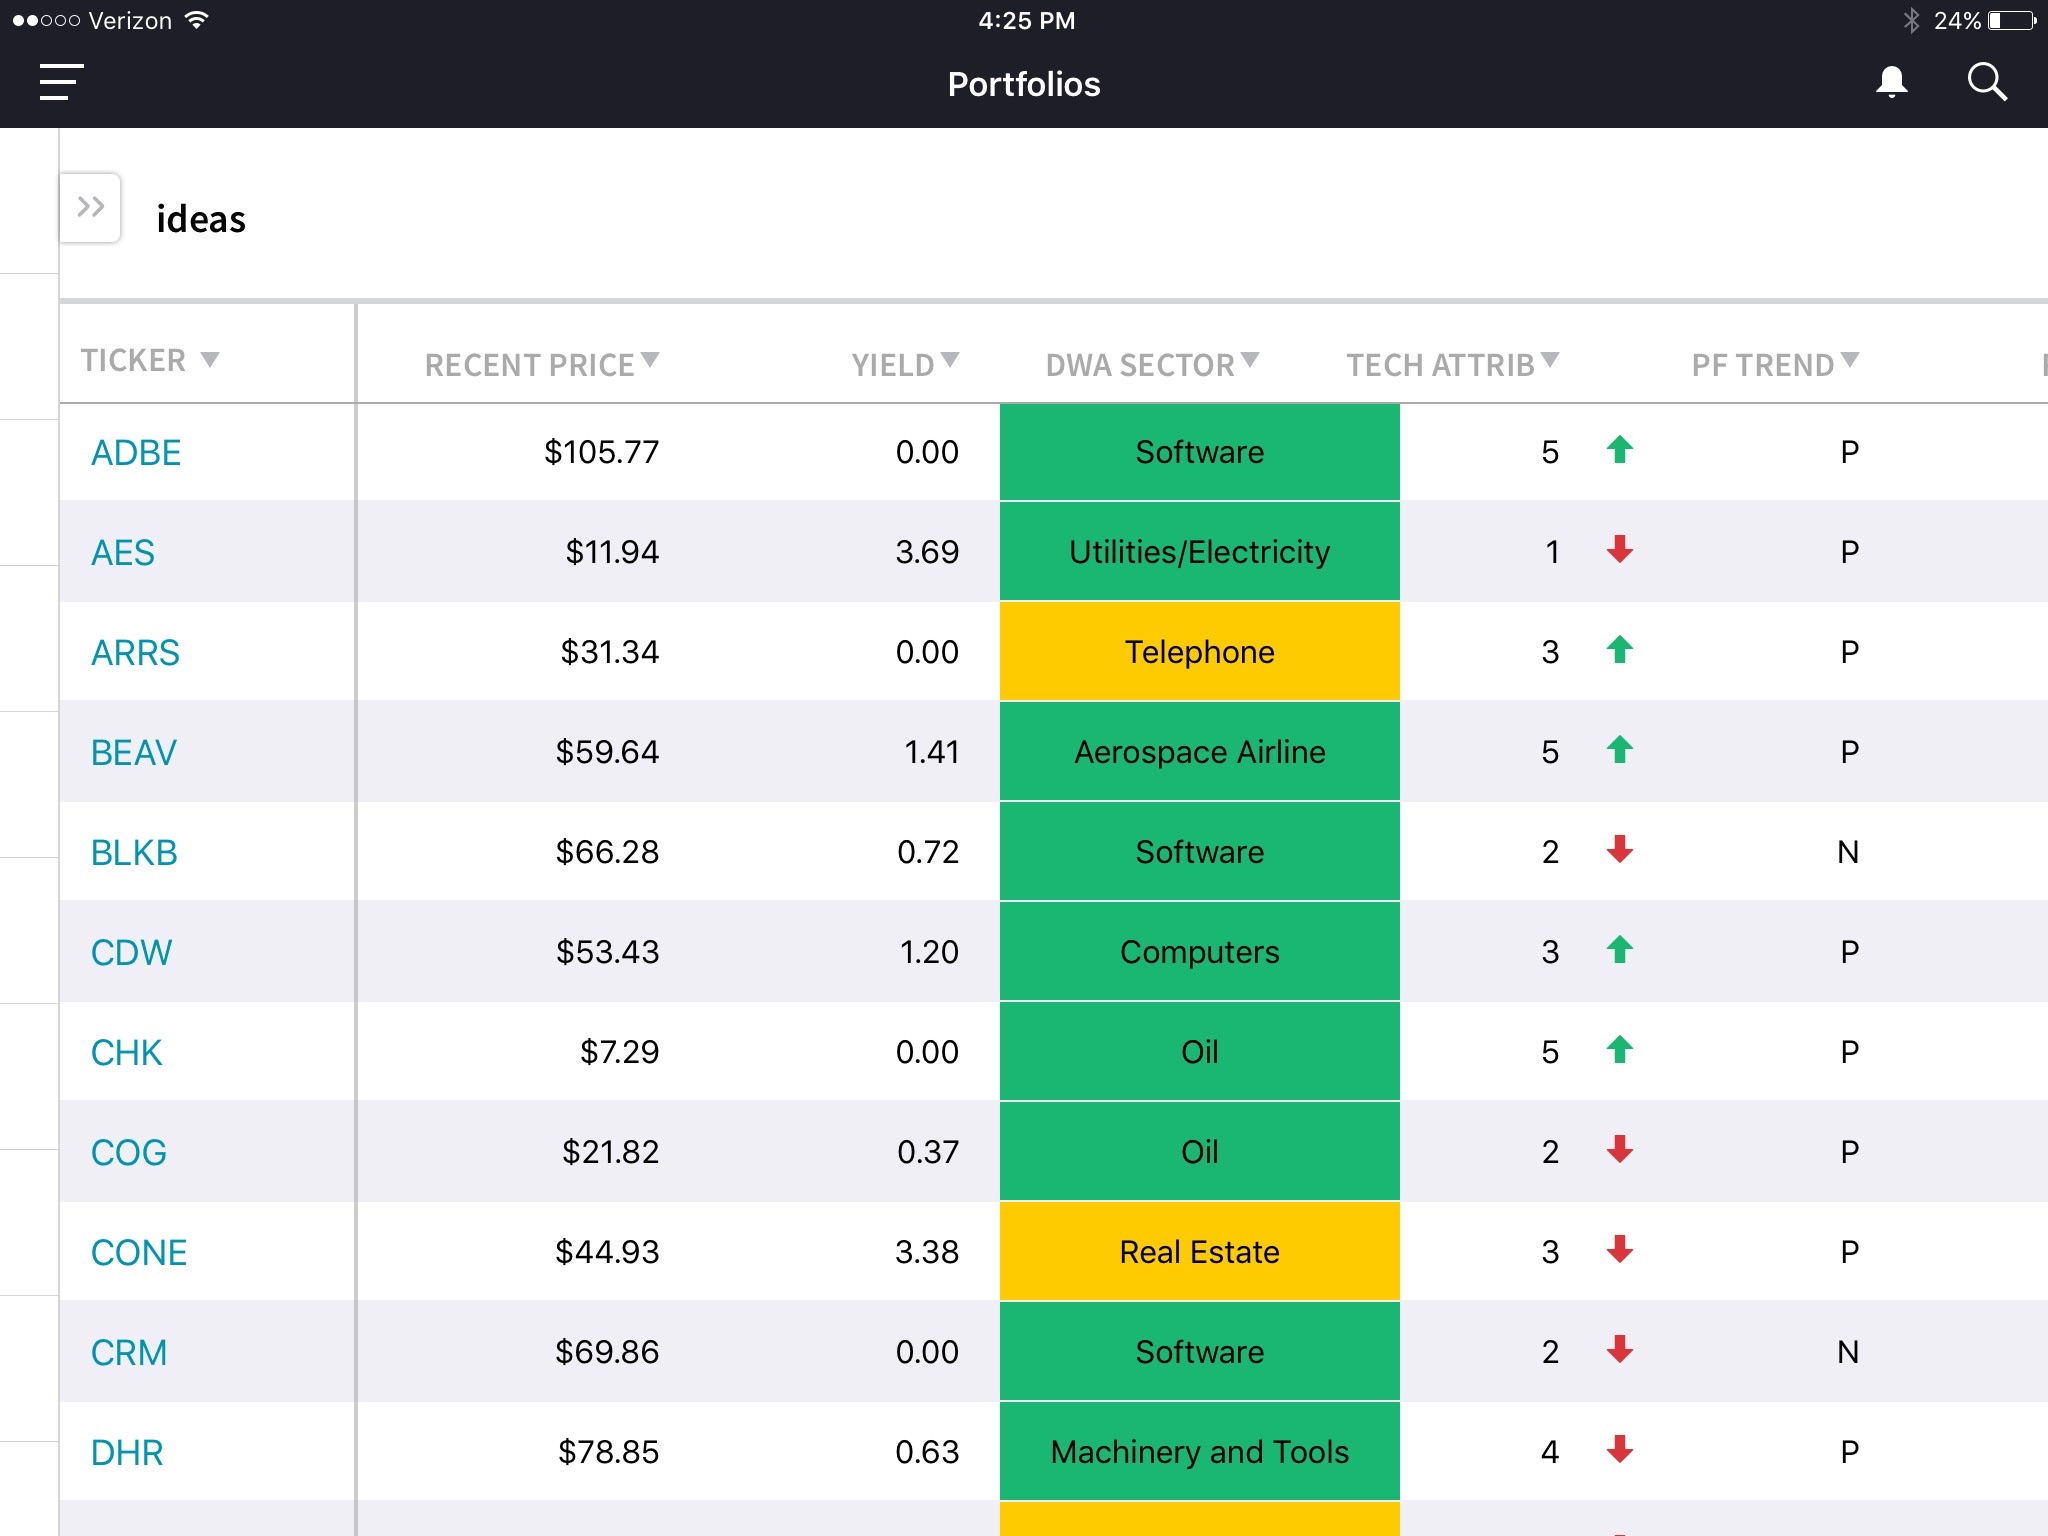Select the Aerospace Airline sector cell
This screenshot has width=2048, height=1536.
1200,752
